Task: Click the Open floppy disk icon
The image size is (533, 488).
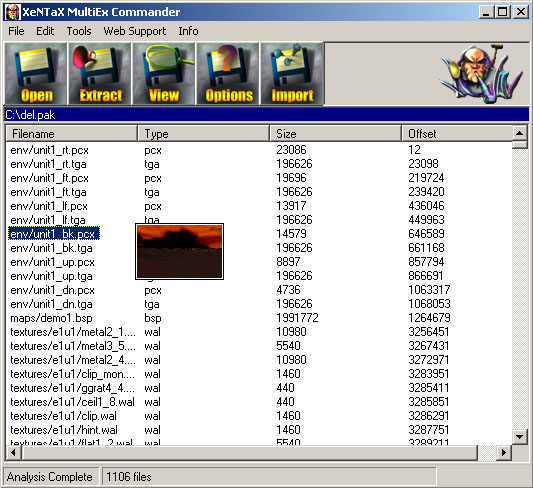Action: [x=35, y=73]
